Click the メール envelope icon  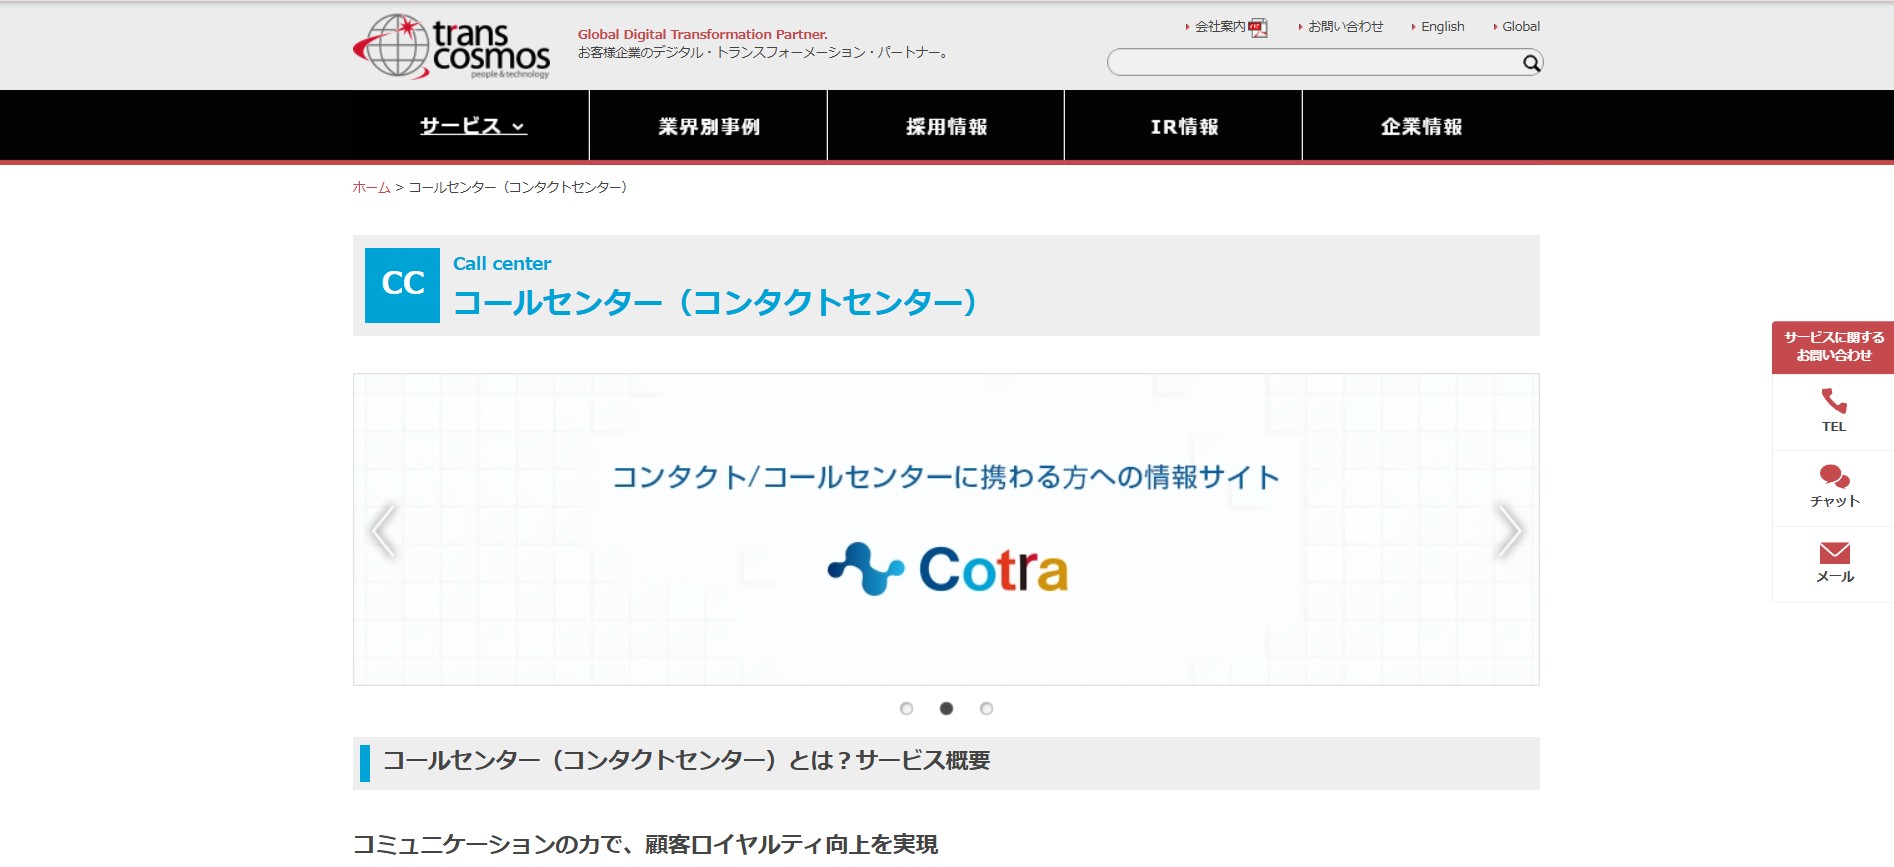[1834, 552]
